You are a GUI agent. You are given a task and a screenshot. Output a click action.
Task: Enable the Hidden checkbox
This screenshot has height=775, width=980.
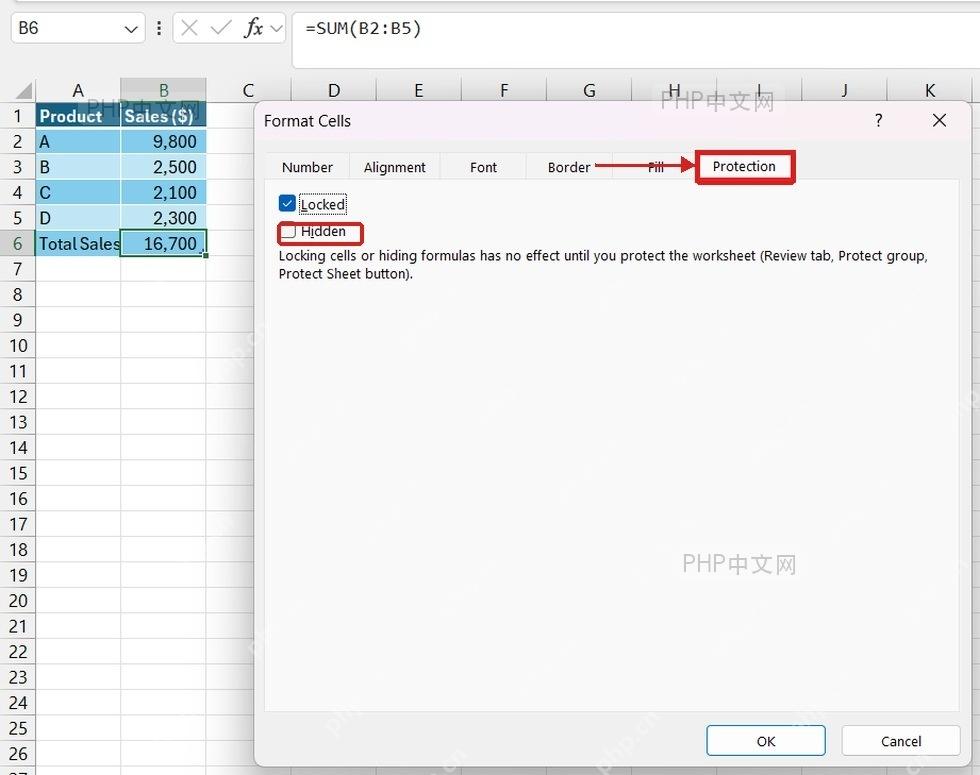point(288,231)
